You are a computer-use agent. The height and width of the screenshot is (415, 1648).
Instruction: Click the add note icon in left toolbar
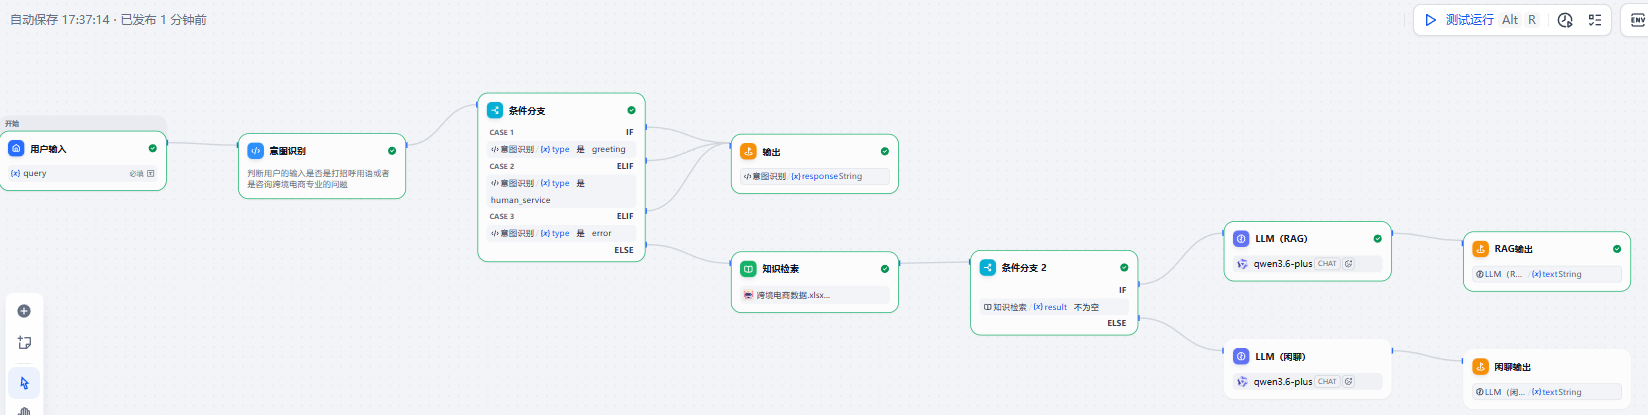[x=24, y=343]
